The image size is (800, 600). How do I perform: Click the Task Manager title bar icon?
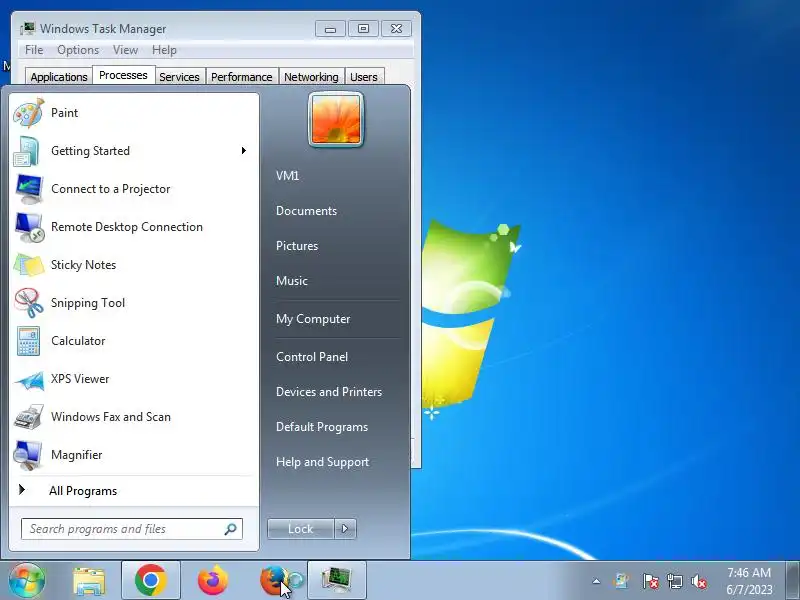[x=28, y=29]
